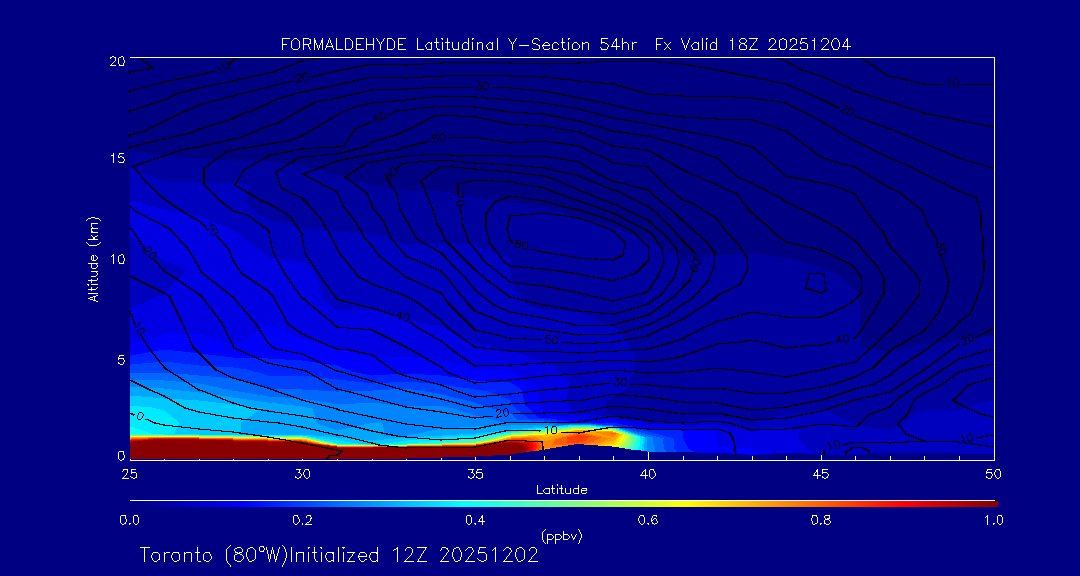Click the Latitude x-axis label
The height and width of the screenshot is (576, 1080).
tap(561, 489)
